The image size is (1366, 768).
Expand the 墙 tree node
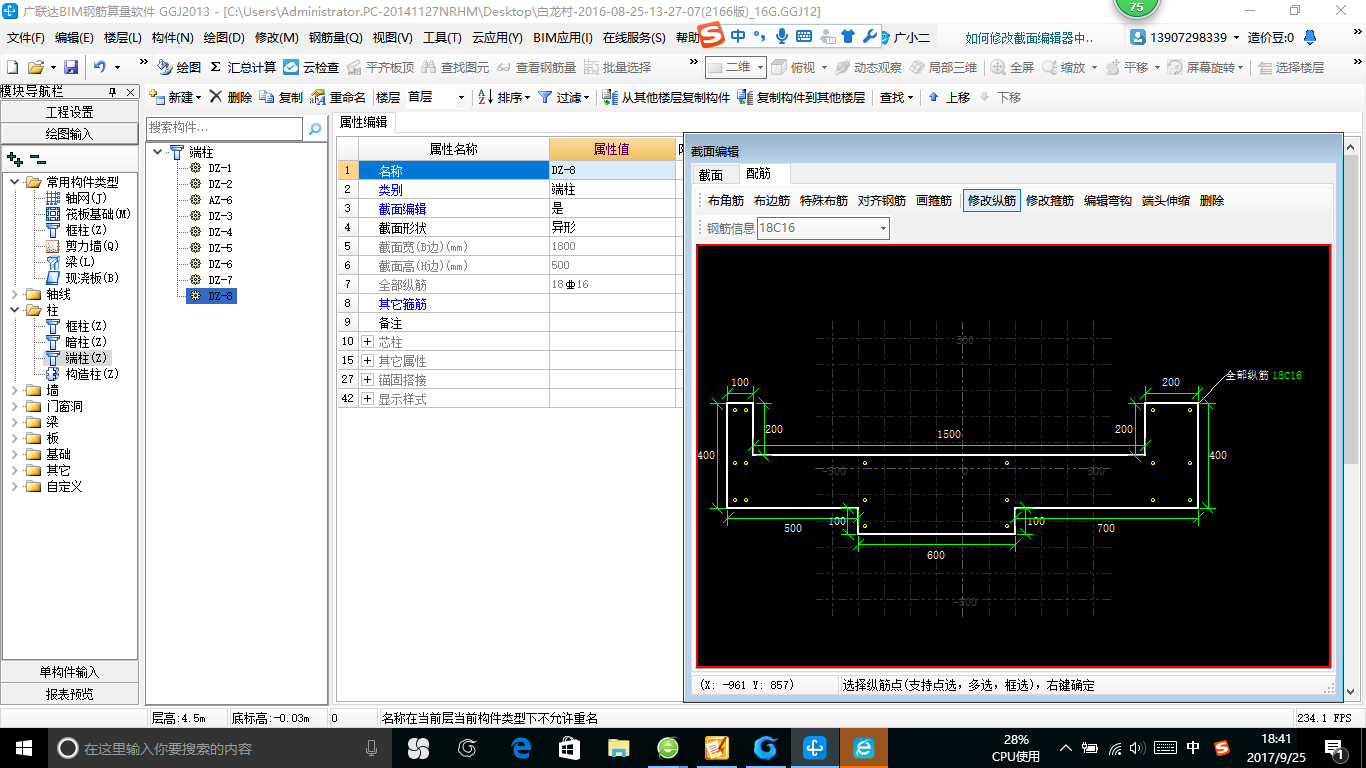15,390
